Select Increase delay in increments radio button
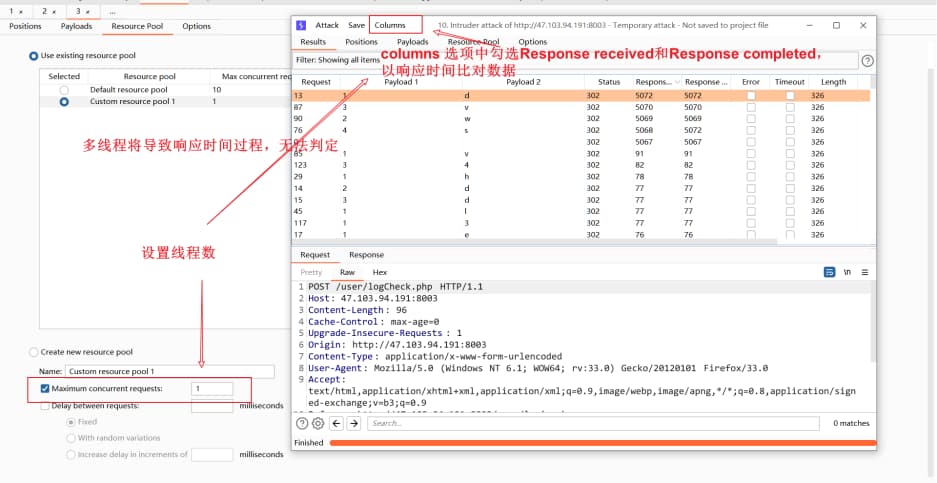The width and height of the screenshot is (937, 483). [71, 455]
